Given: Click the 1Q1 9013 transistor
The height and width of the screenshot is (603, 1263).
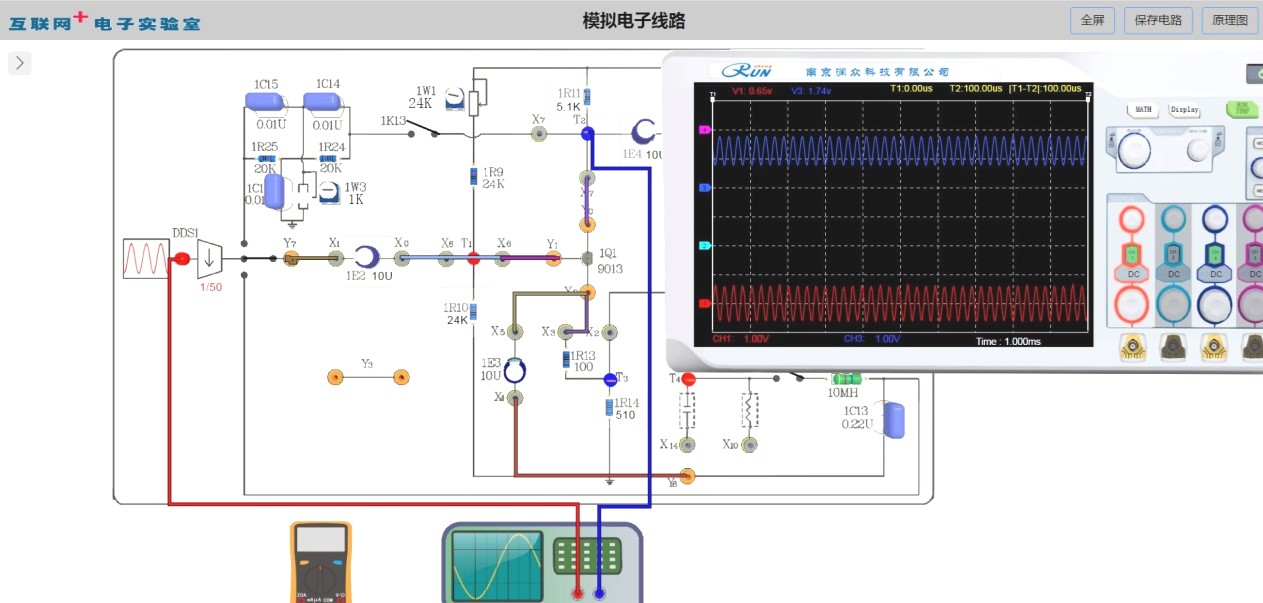Looking at the screenshot, I should pyautogui.click(x=587, y=260).
